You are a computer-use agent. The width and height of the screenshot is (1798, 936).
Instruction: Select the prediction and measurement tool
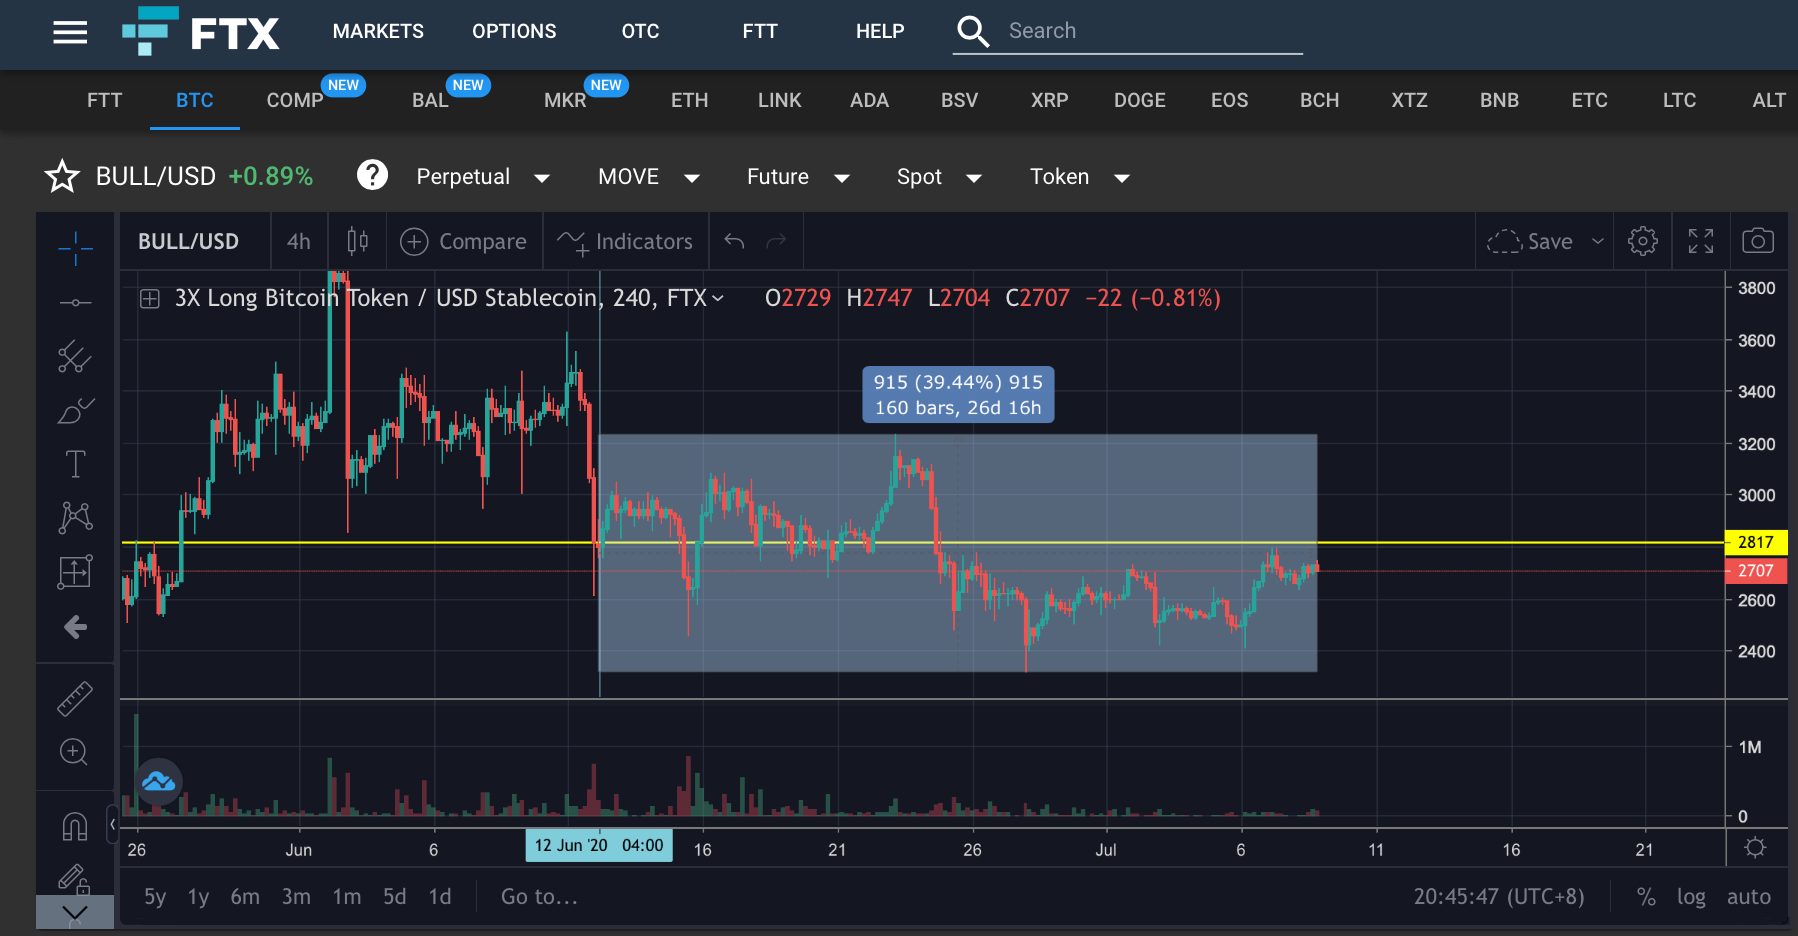pos(75,571)
